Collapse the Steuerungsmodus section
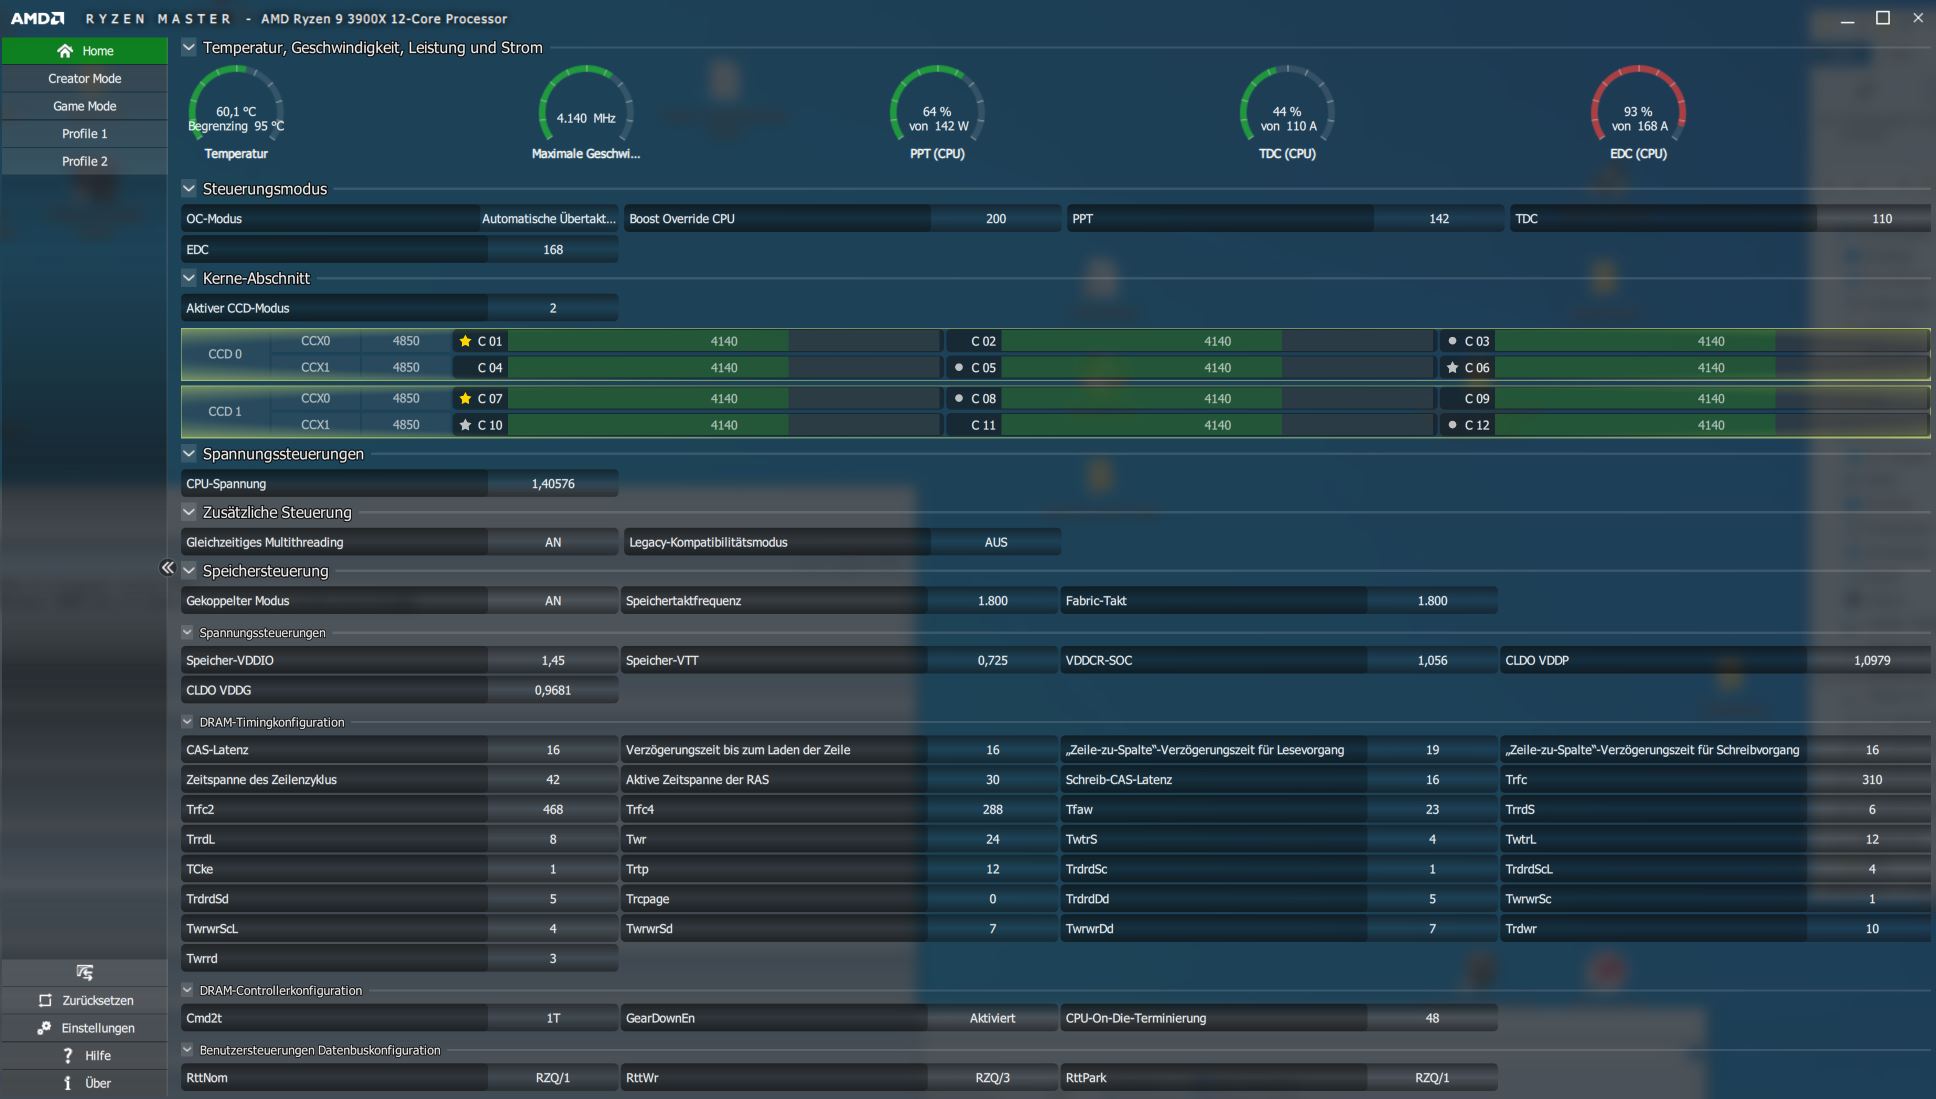 pyautogui.click(x=189, y=188)
